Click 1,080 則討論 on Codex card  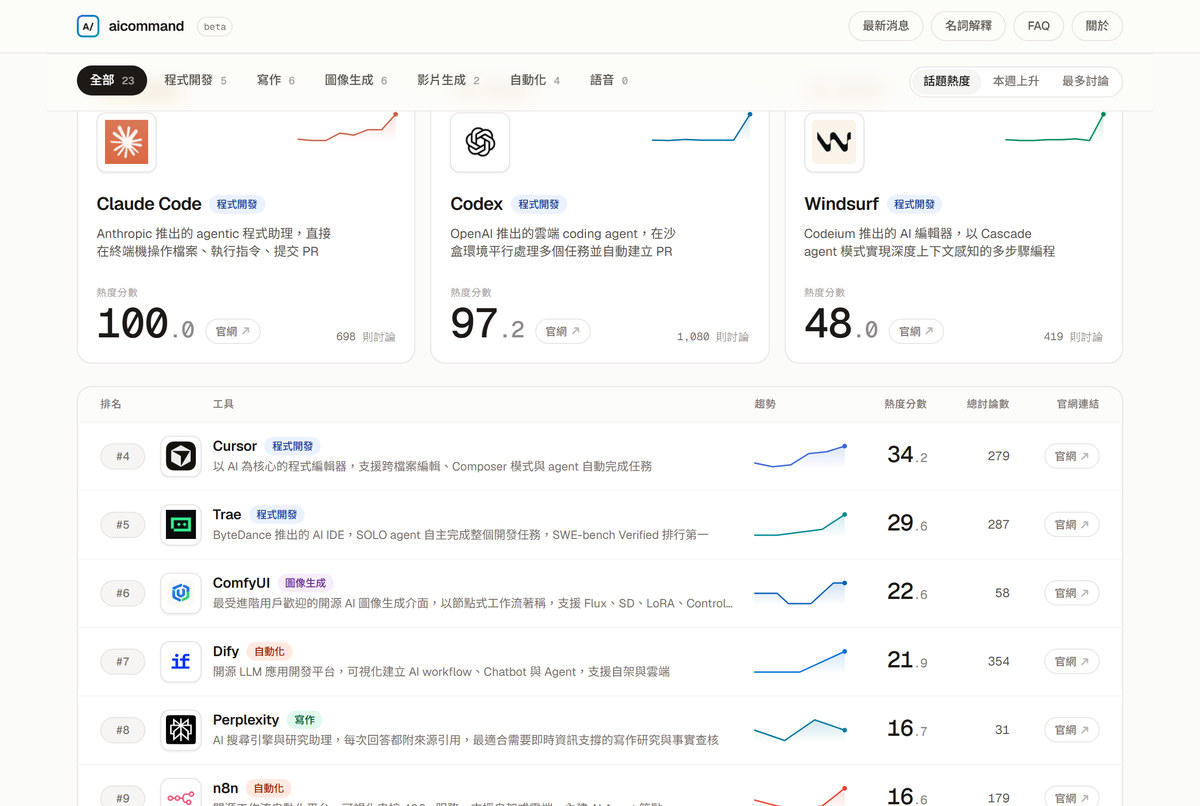pos(713,337)
